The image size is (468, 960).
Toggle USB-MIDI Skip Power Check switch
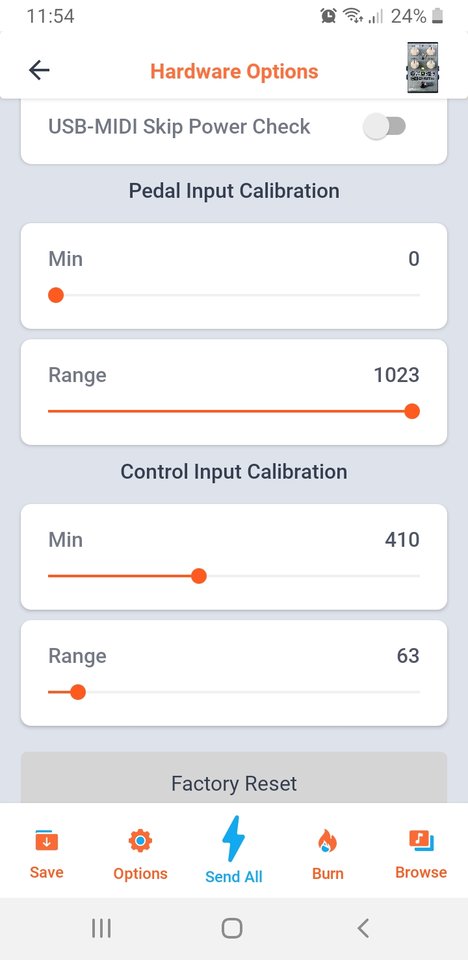coord(384,127)
